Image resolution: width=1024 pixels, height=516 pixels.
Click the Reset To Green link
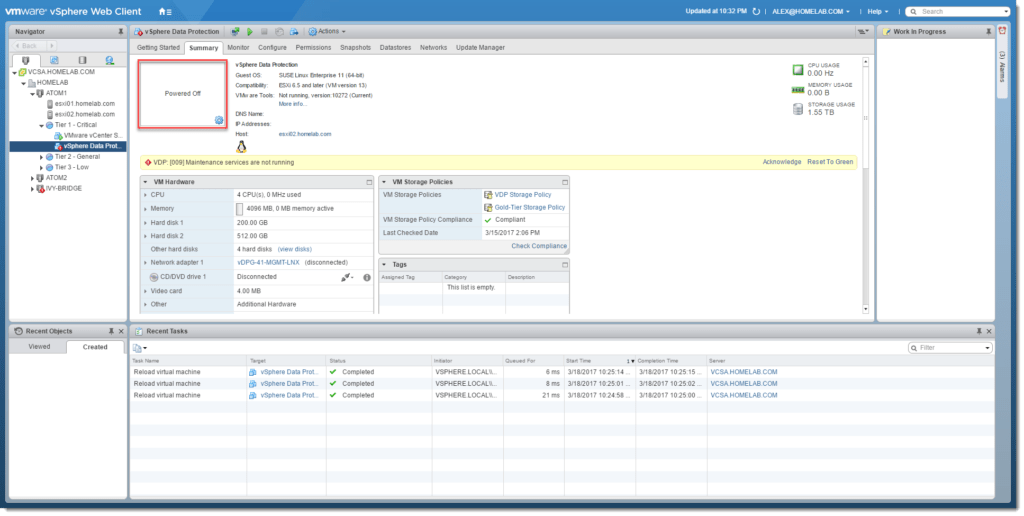tap(830, 162)
